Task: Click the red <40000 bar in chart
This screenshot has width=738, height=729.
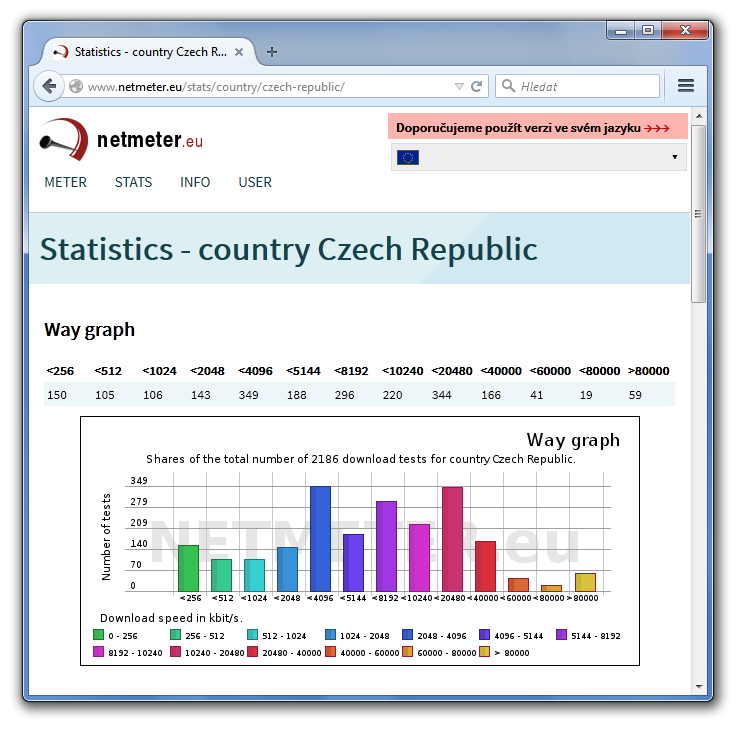Action: click(x=485, y=566)
